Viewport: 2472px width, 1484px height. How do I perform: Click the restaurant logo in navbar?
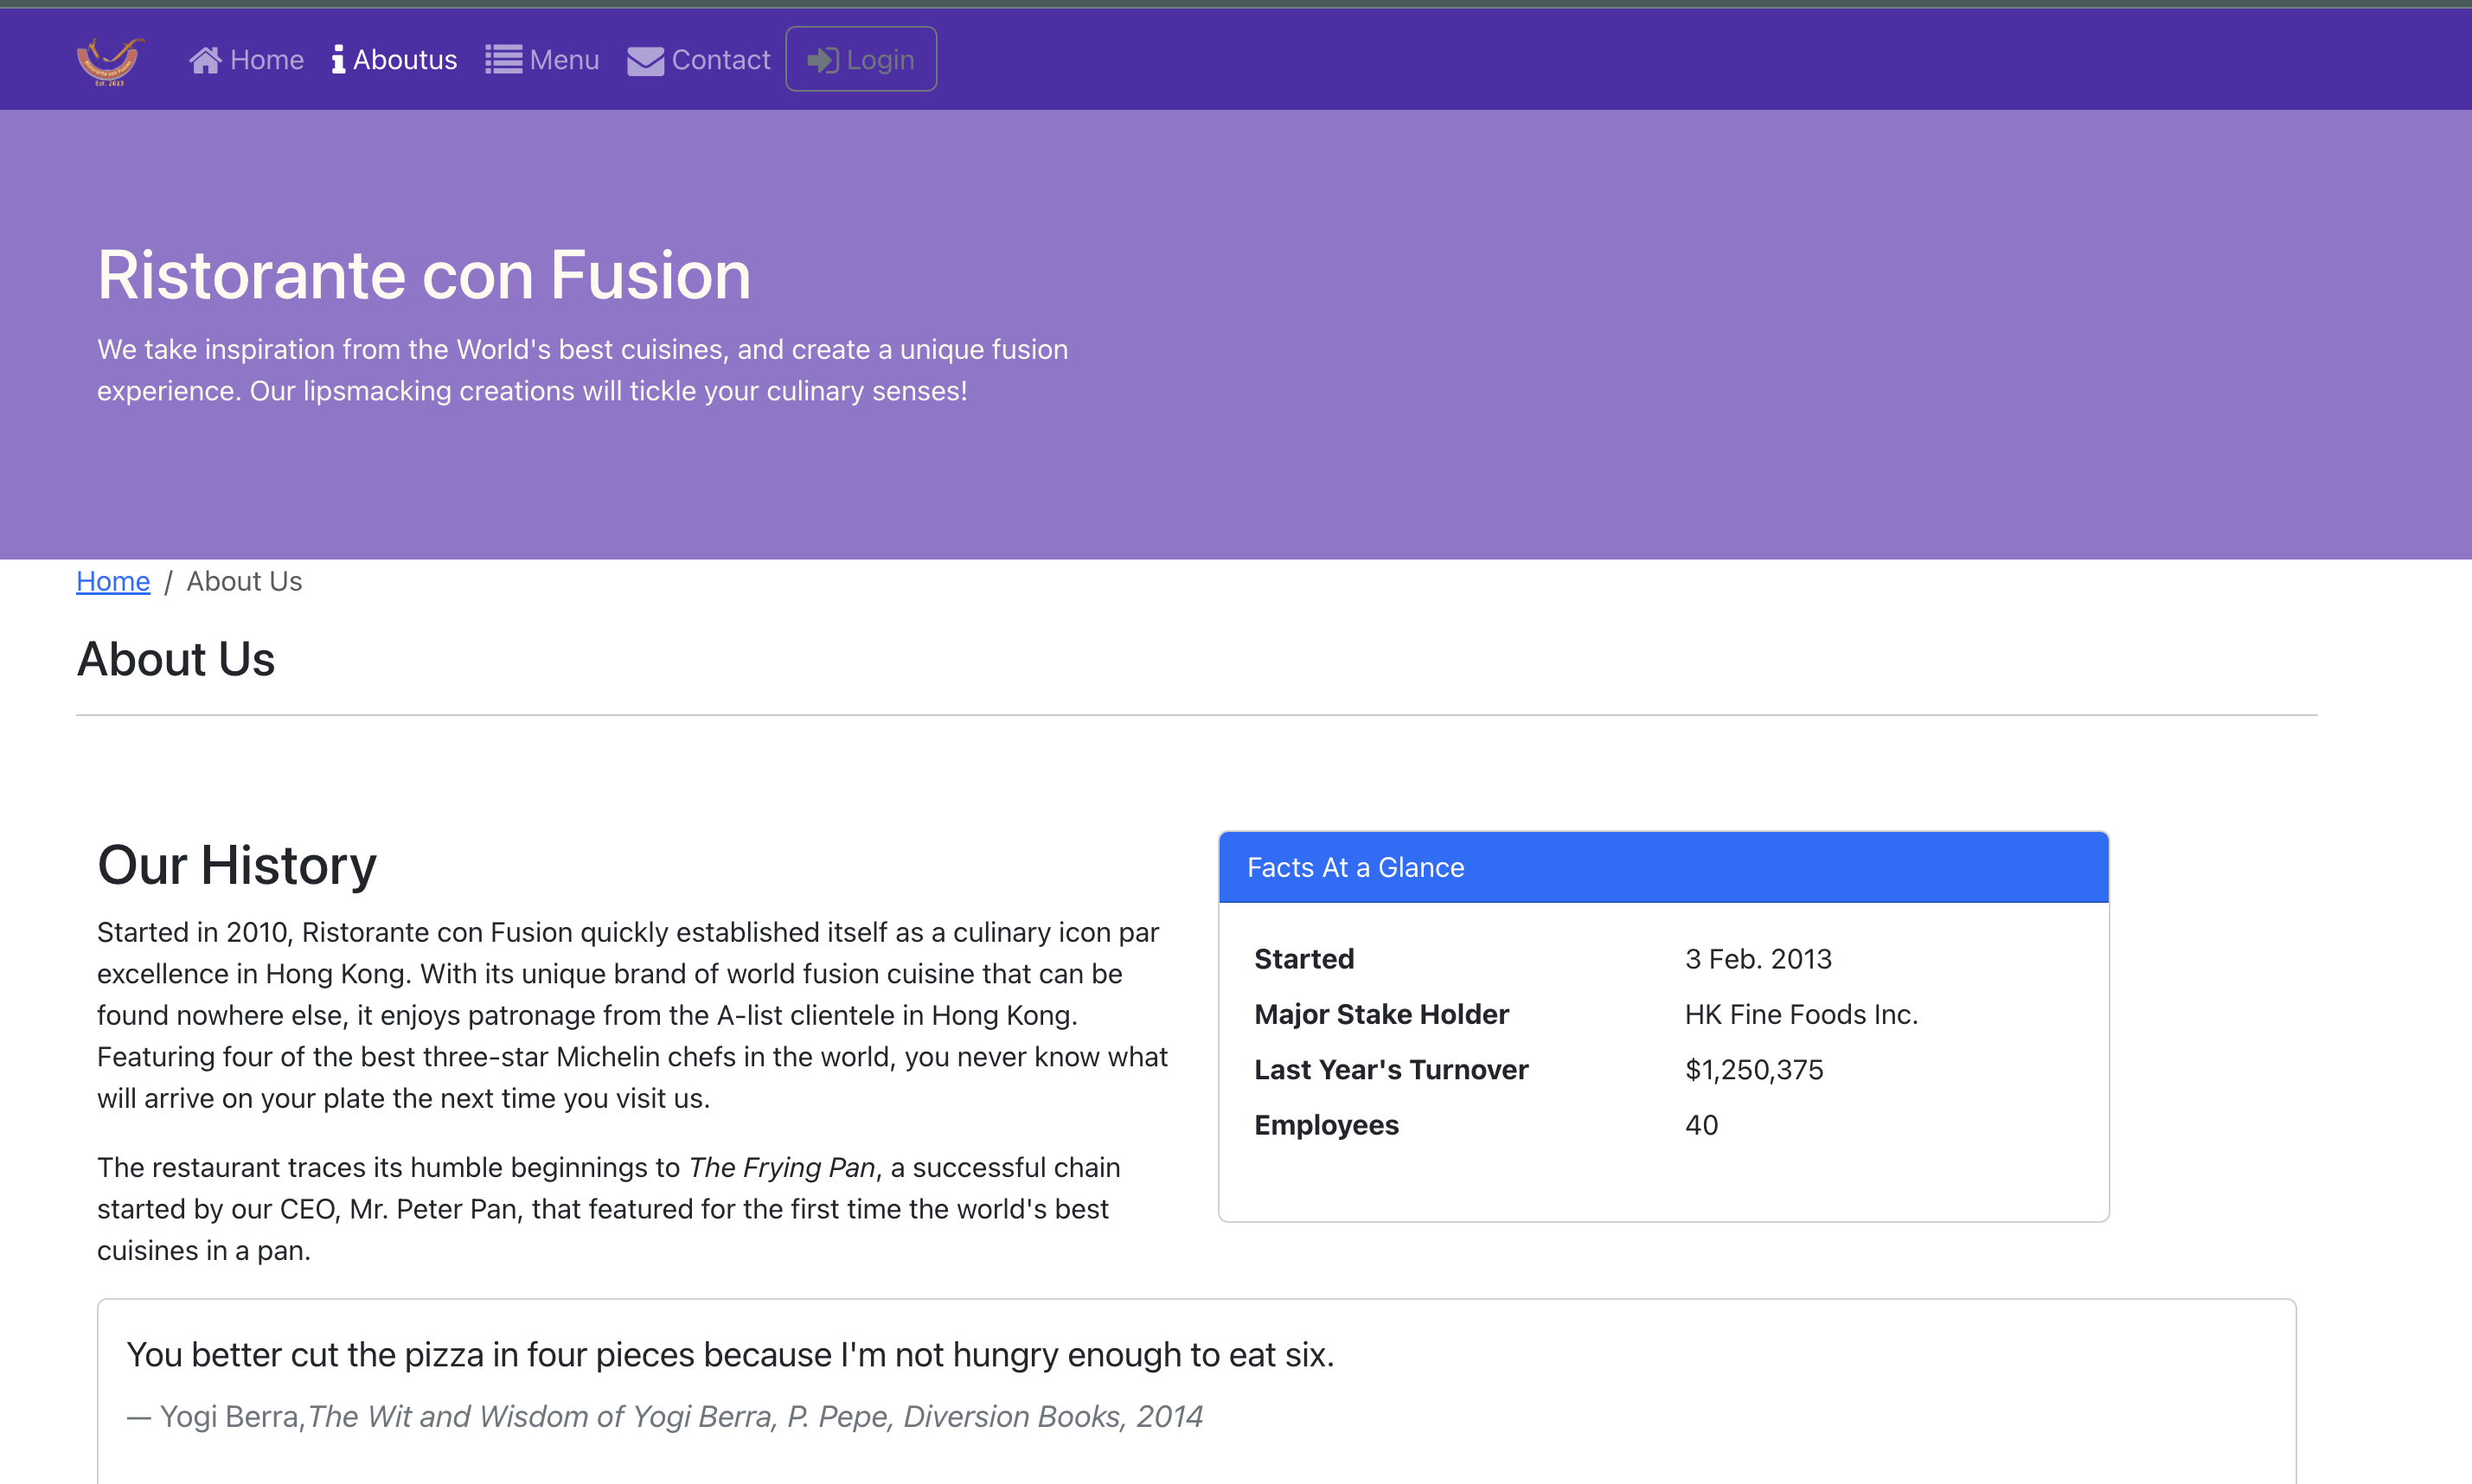[110, 60]
